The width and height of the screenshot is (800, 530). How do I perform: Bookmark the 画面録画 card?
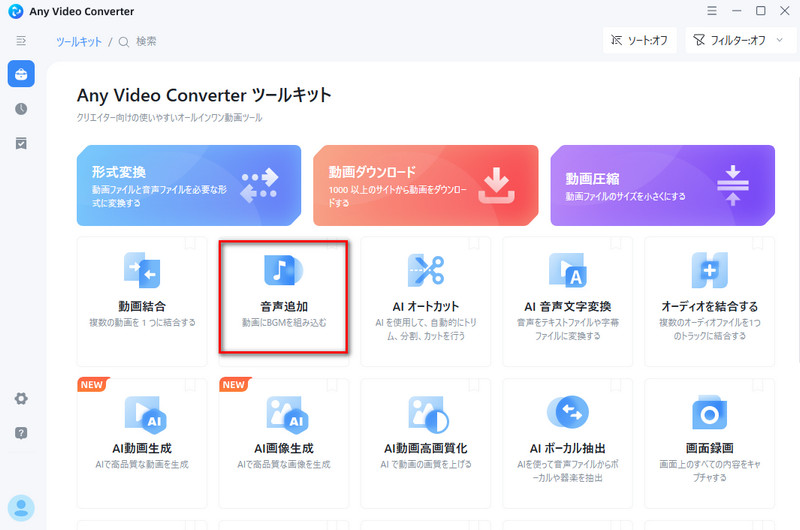click(x=758, y=385)
